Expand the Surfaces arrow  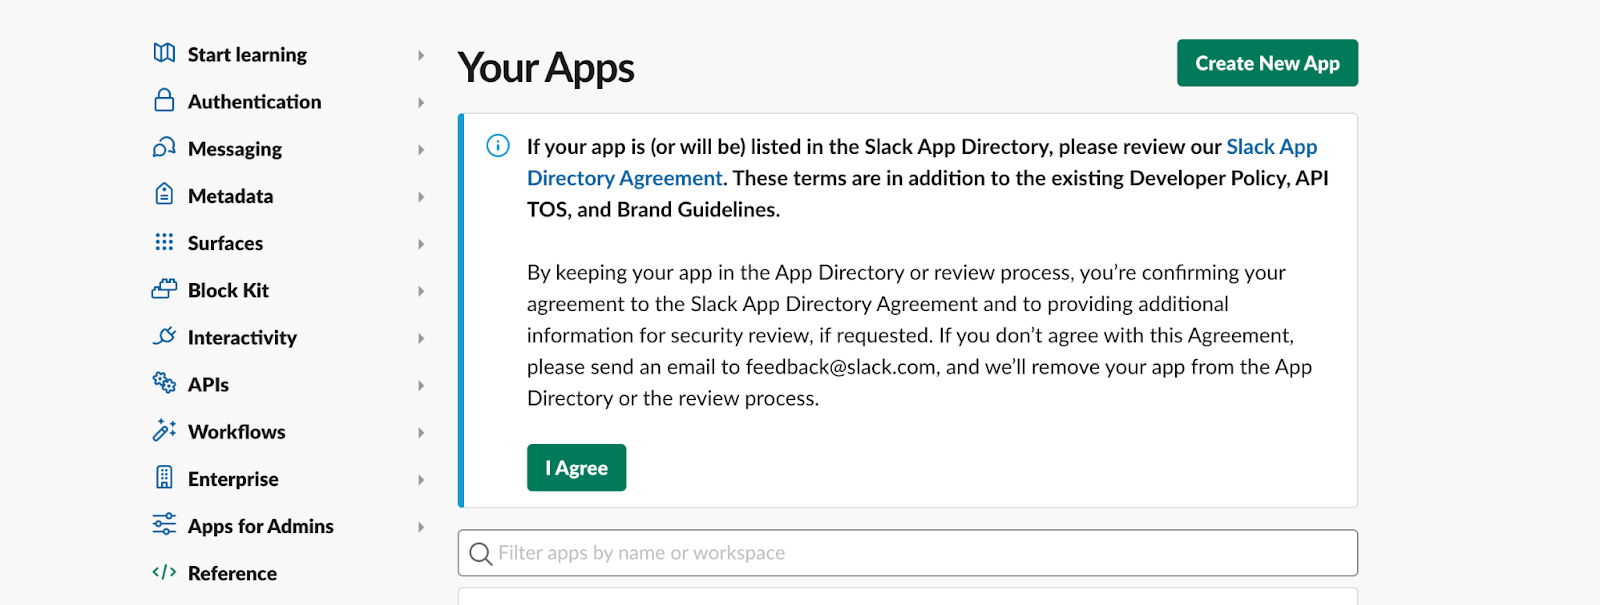(421, 244)
